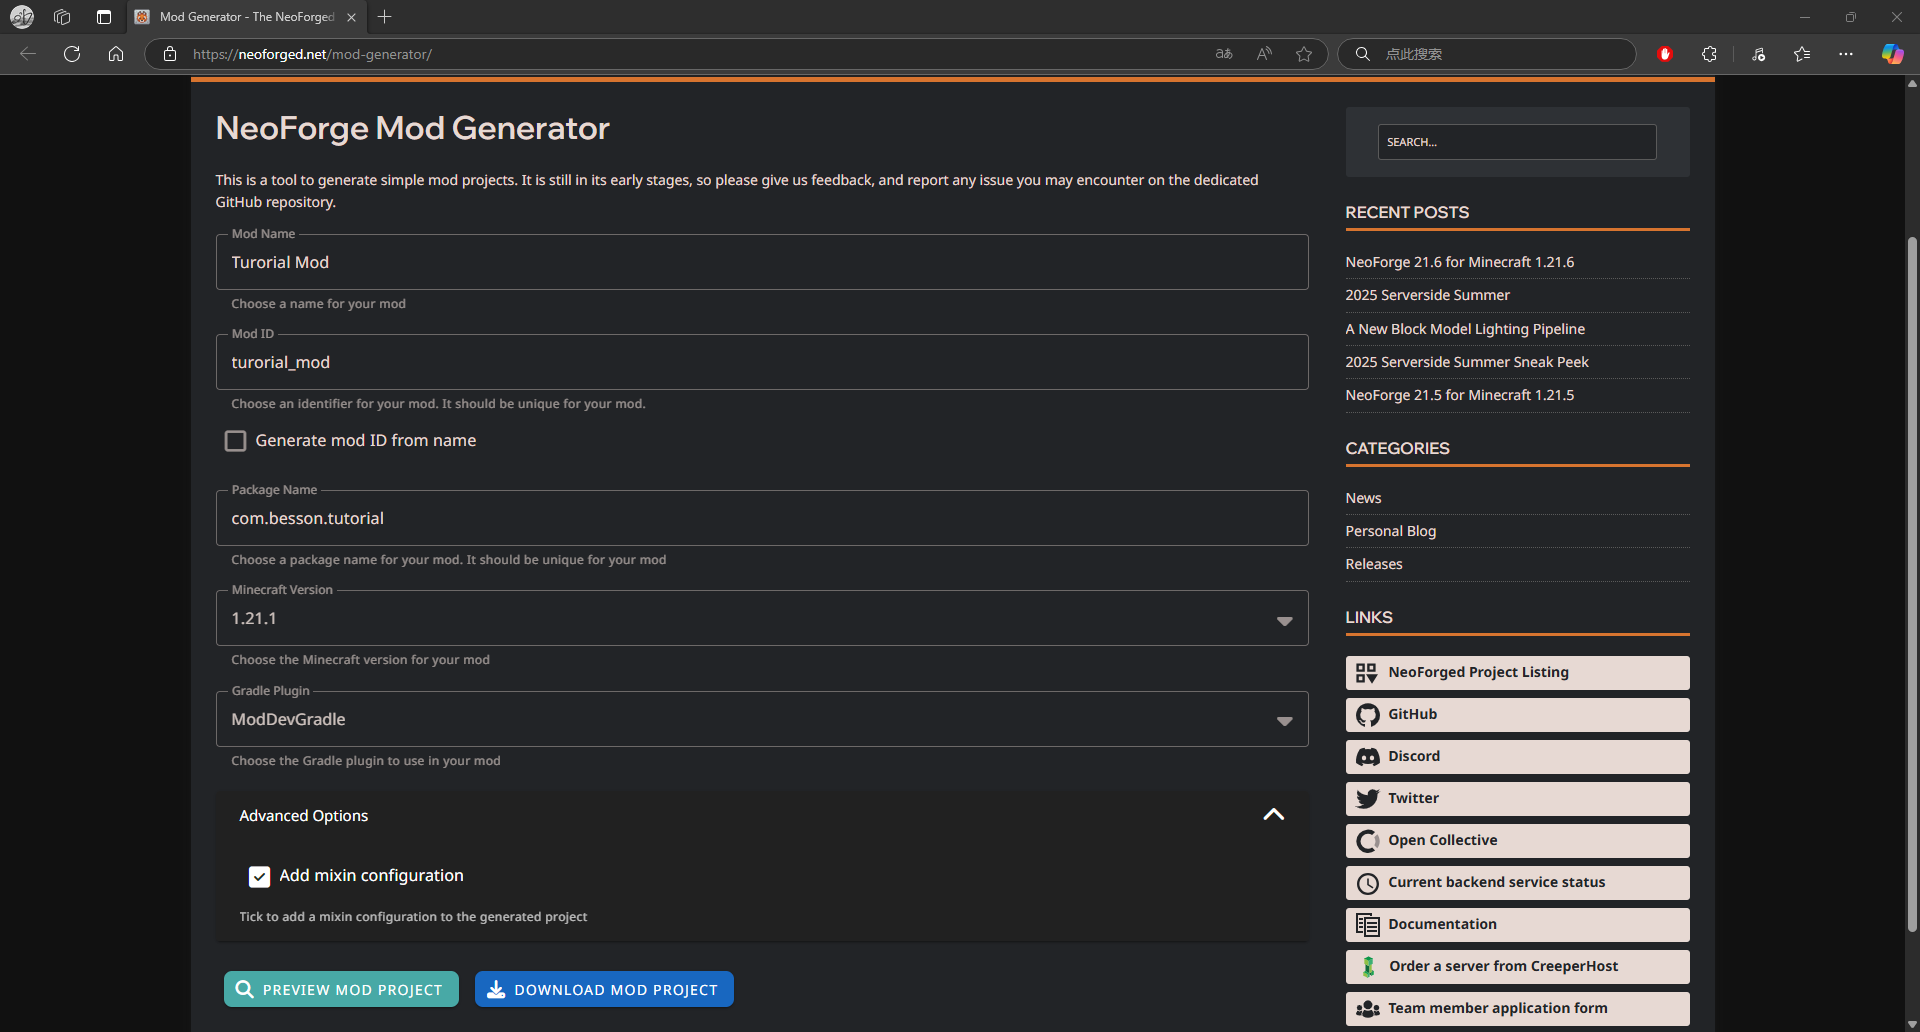Image resolution: width=1920 pixels, height=1032 pixels.
Task: Open A New Block Model Lighting Pipeline post
Action: 1465,329
